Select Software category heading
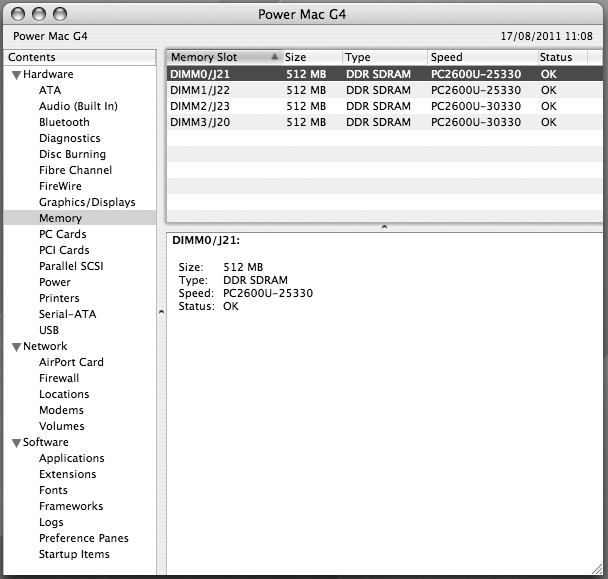The width and height of the screenshot is (608, 579). [46, 442]
